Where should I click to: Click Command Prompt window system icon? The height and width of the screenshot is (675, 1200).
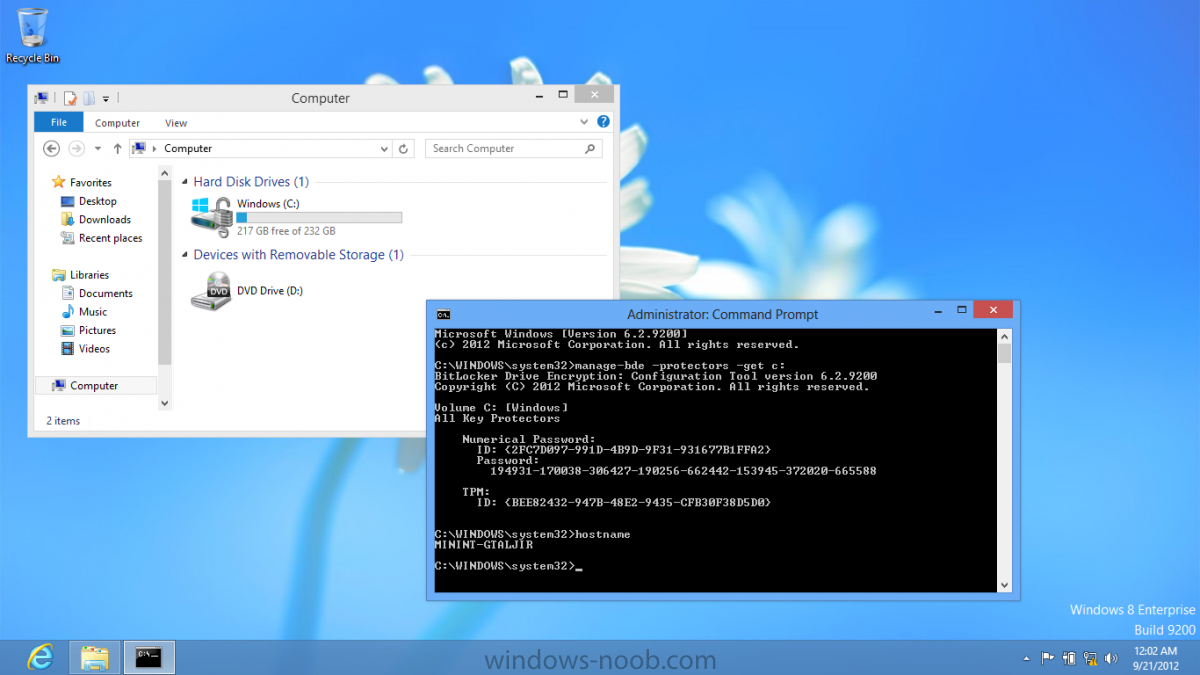coord(443,314)
